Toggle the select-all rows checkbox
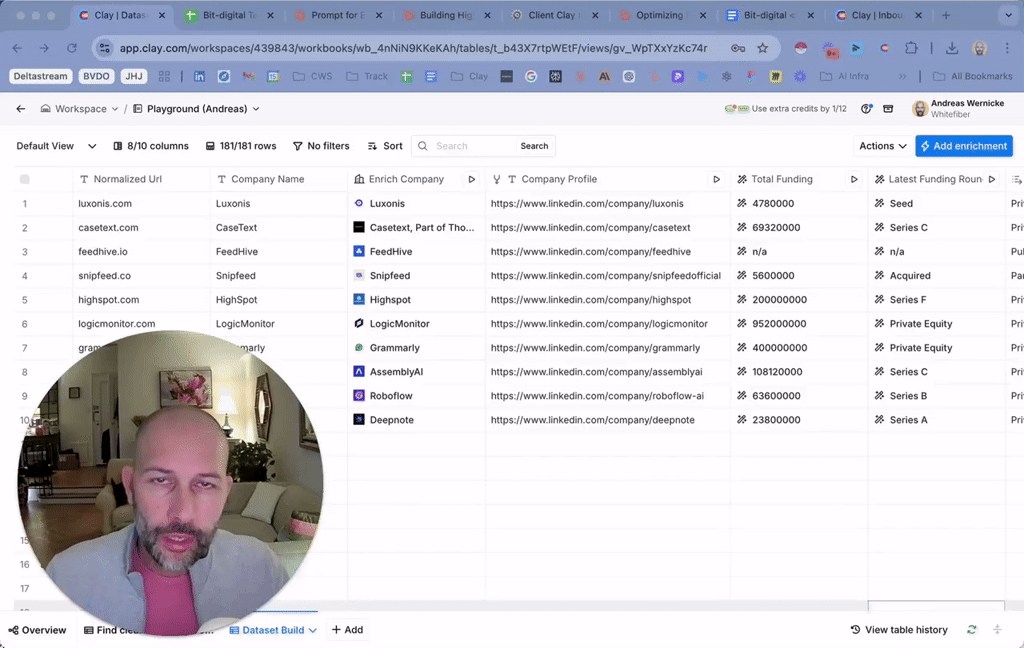1024x648 pixels. pyautogui.click(x=25, y=179)
